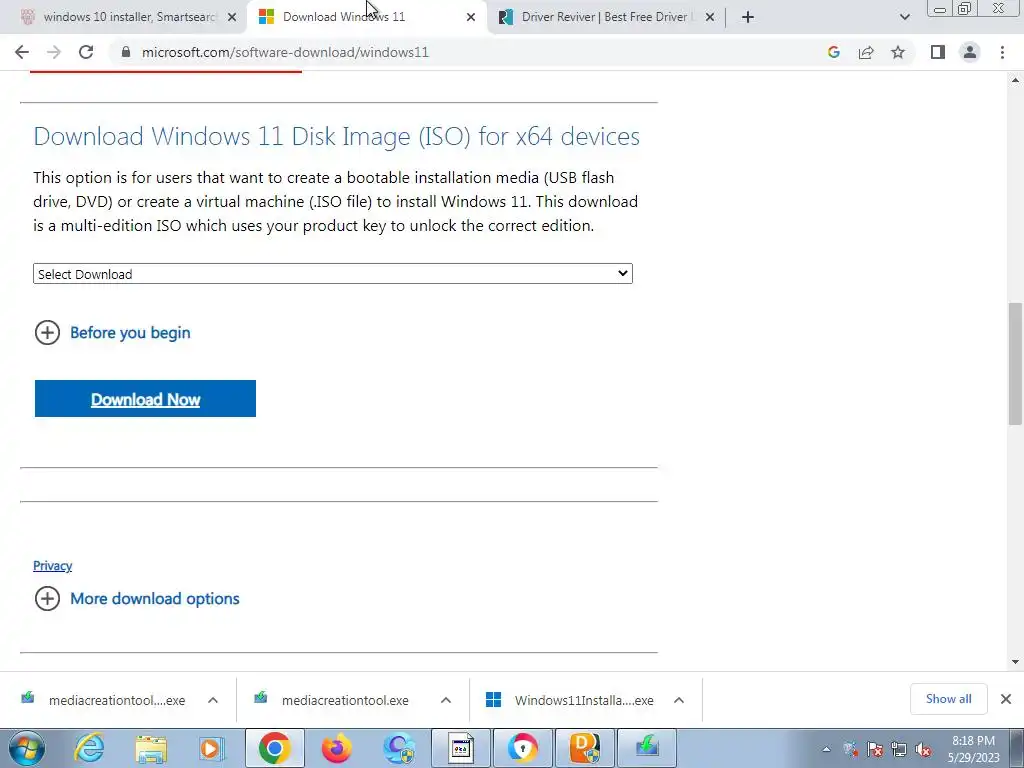The image size is (1024, 768).
Task: Show all downloads
Action: point(948,699)
